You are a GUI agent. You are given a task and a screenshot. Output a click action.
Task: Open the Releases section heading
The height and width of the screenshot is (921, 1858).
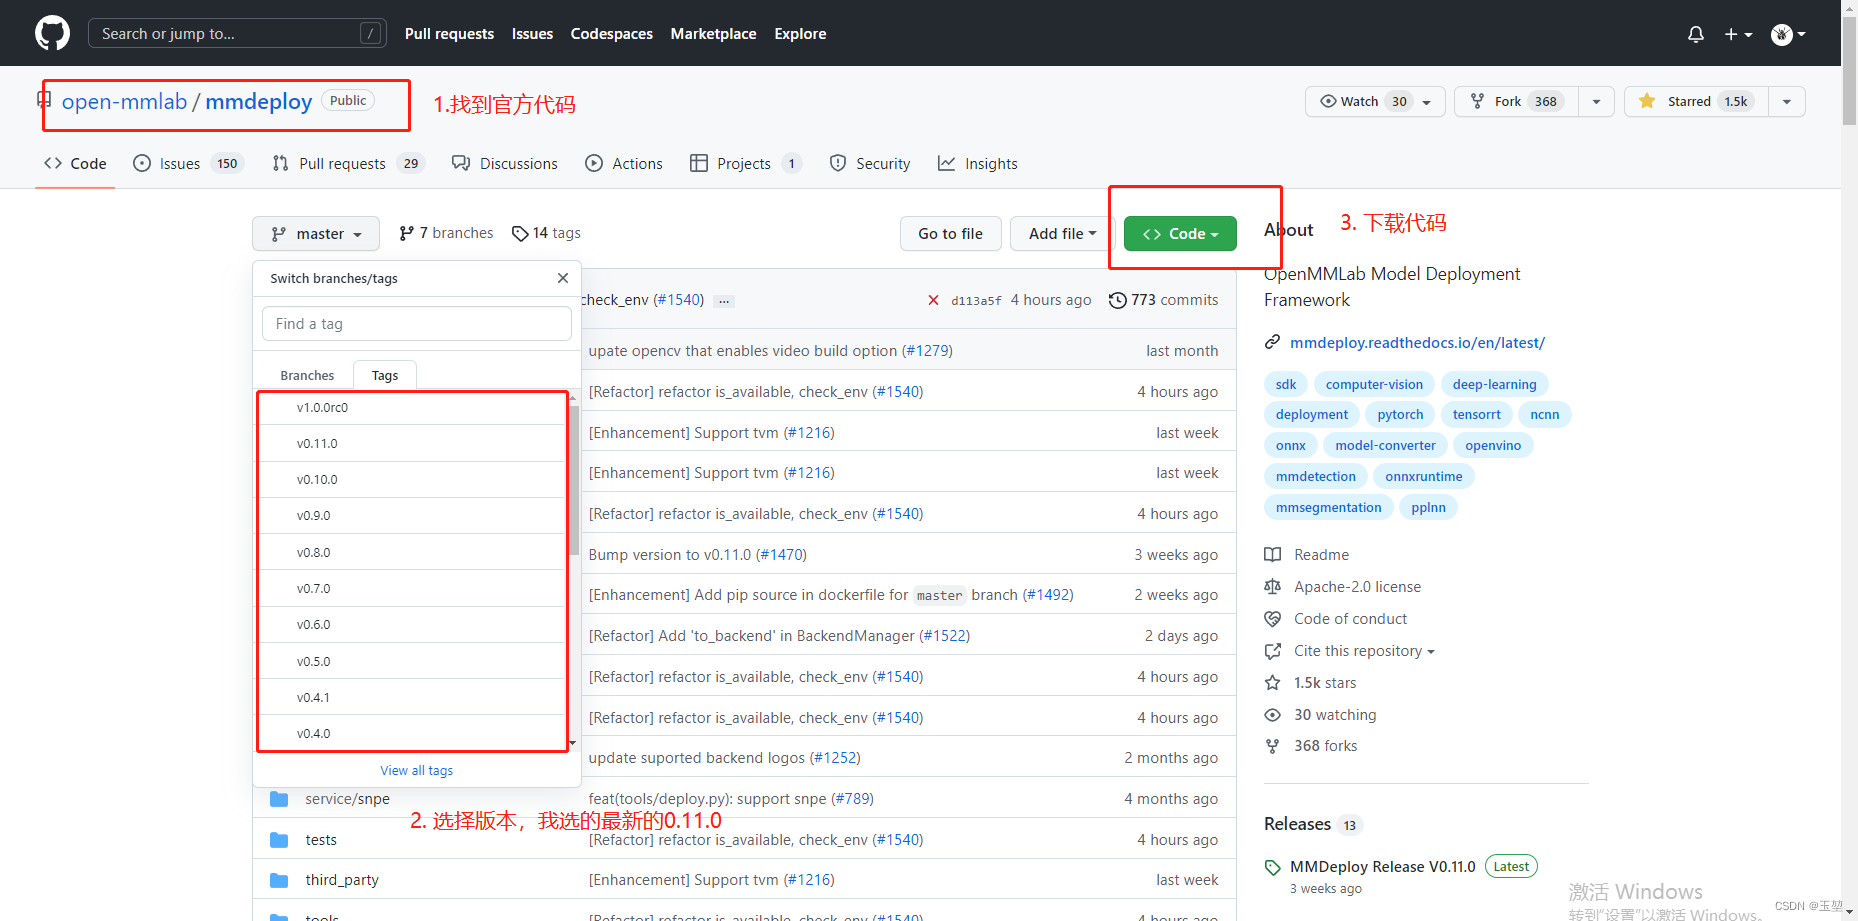click(1297, 823)
